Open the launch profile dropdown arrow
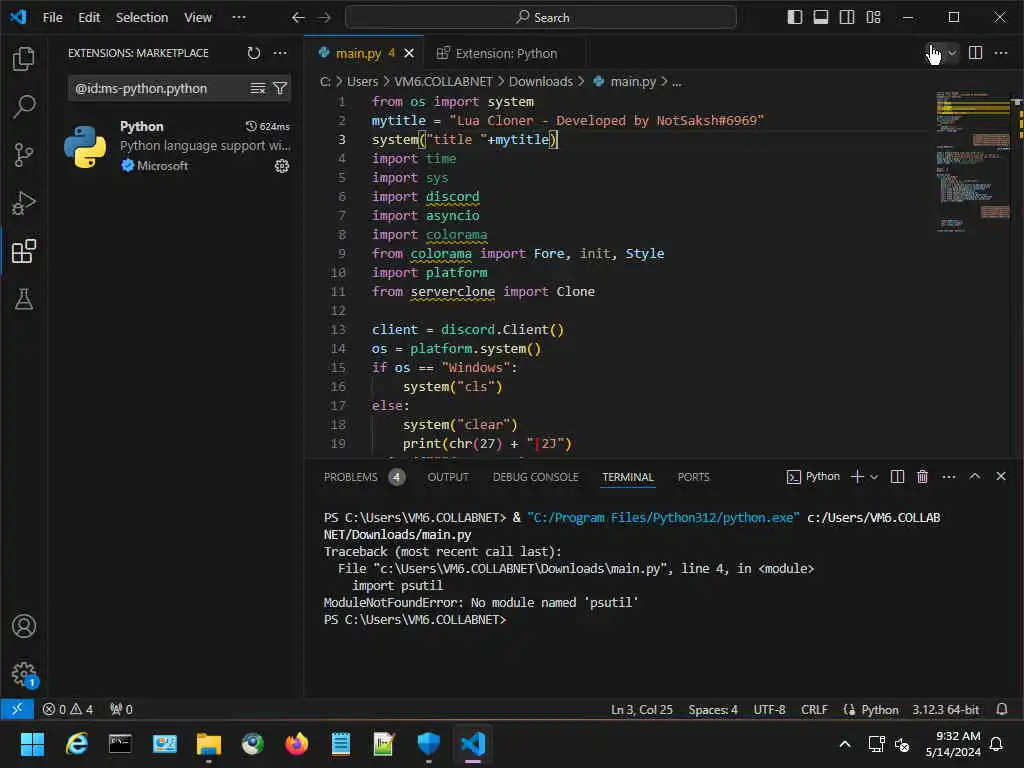Viewport: 1024px width, 768px height. [874, 477]
